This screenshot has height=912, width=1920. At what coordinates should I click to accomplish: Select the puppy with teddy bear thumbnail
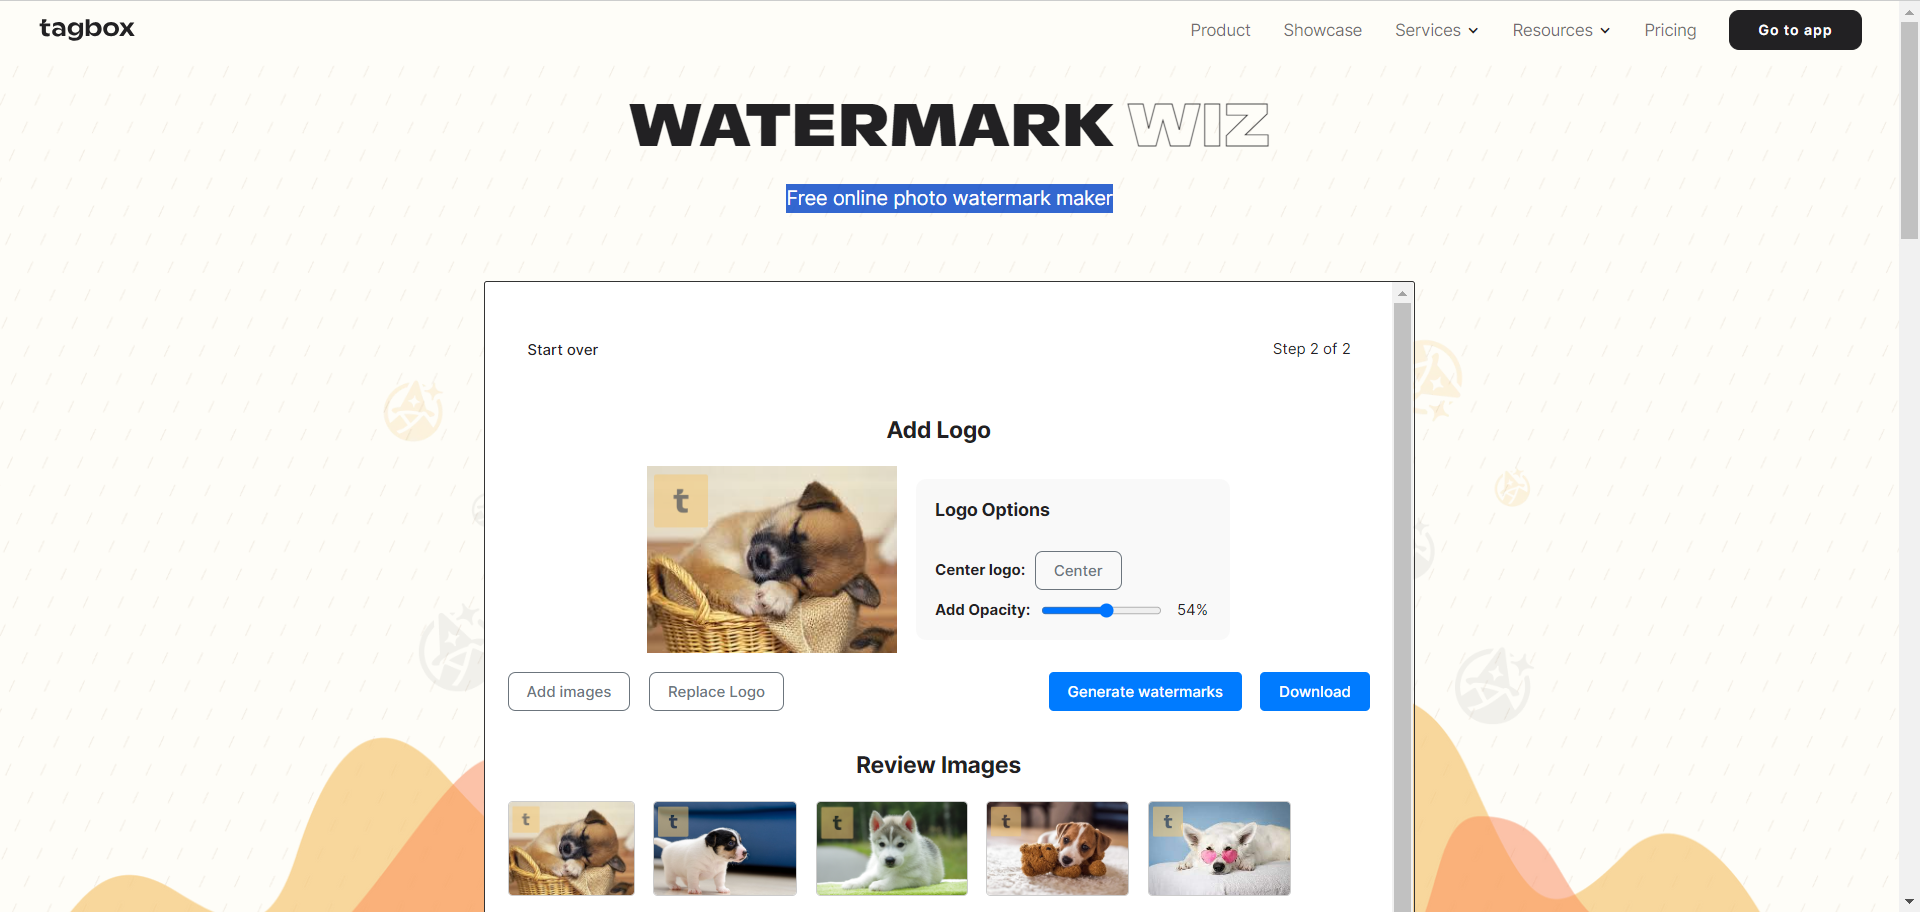point(1057,848)
